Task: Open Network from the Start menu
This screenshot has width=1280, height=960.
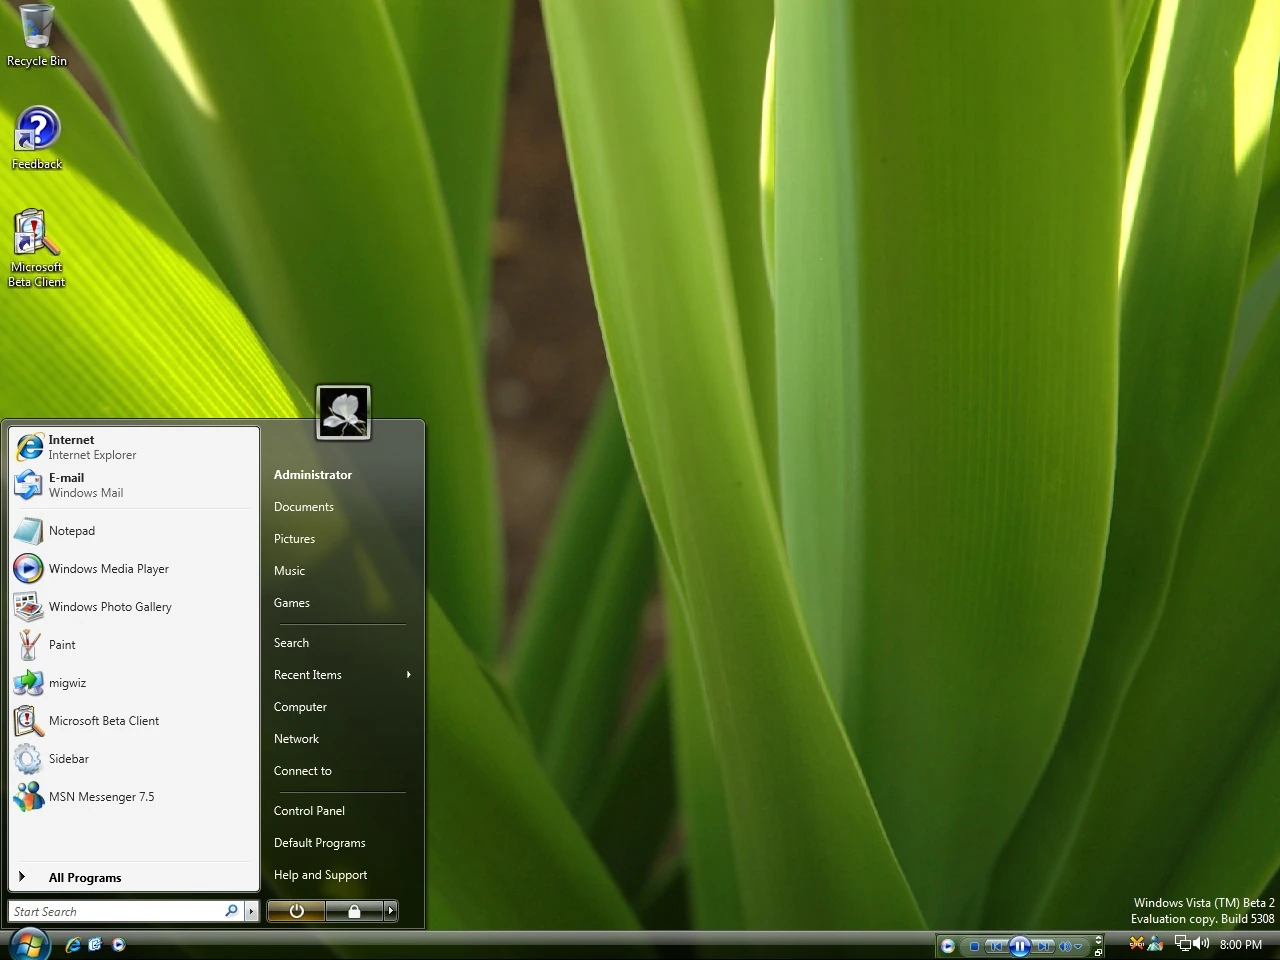Action: (342, 739)
